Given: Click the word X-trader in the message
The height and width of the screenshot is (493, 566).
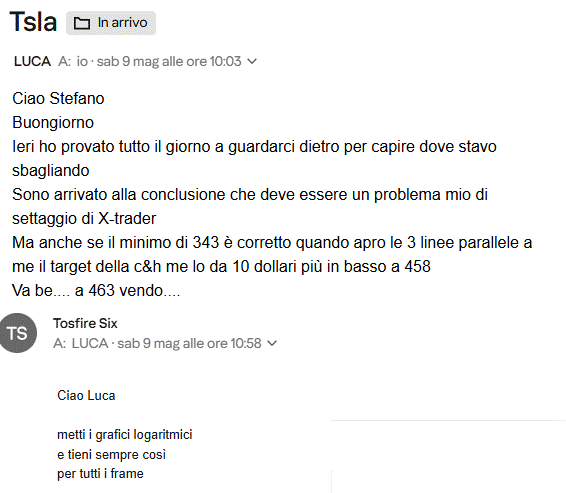Looking at the screenshot, I should (x=127, y=218).
